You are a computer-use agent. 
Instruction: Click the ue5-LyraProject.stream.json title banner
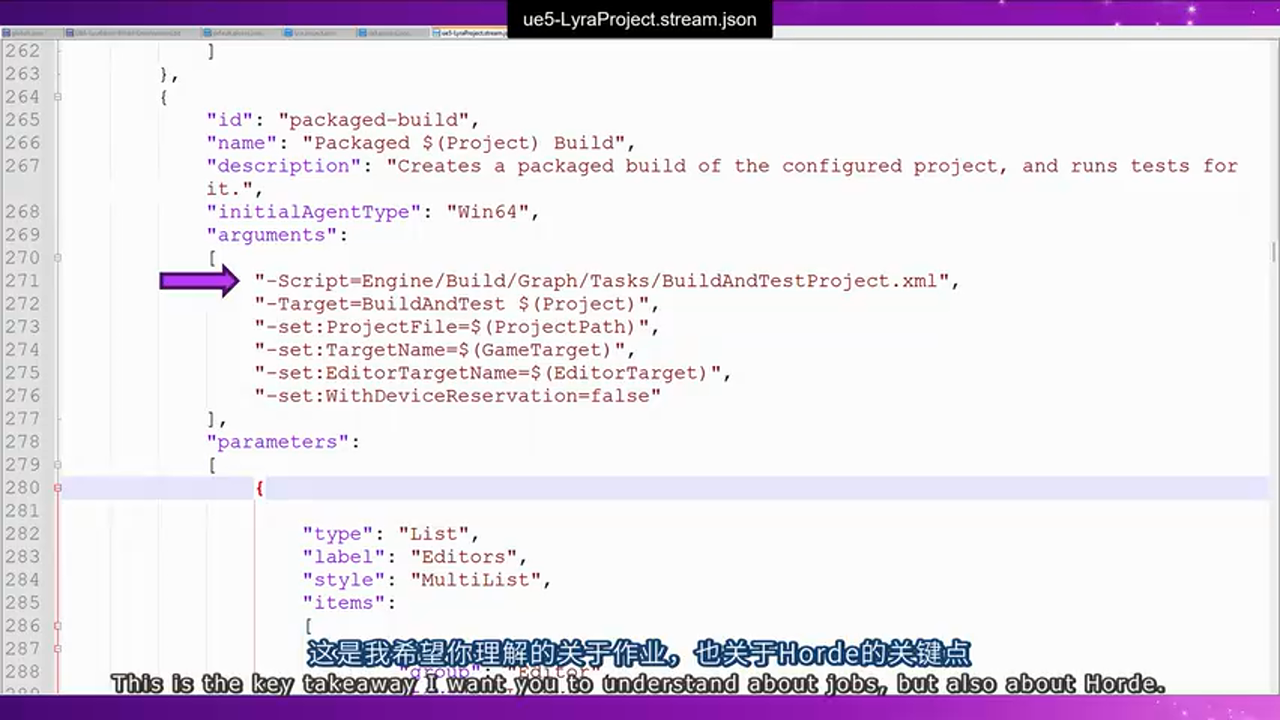click(640, 18)
